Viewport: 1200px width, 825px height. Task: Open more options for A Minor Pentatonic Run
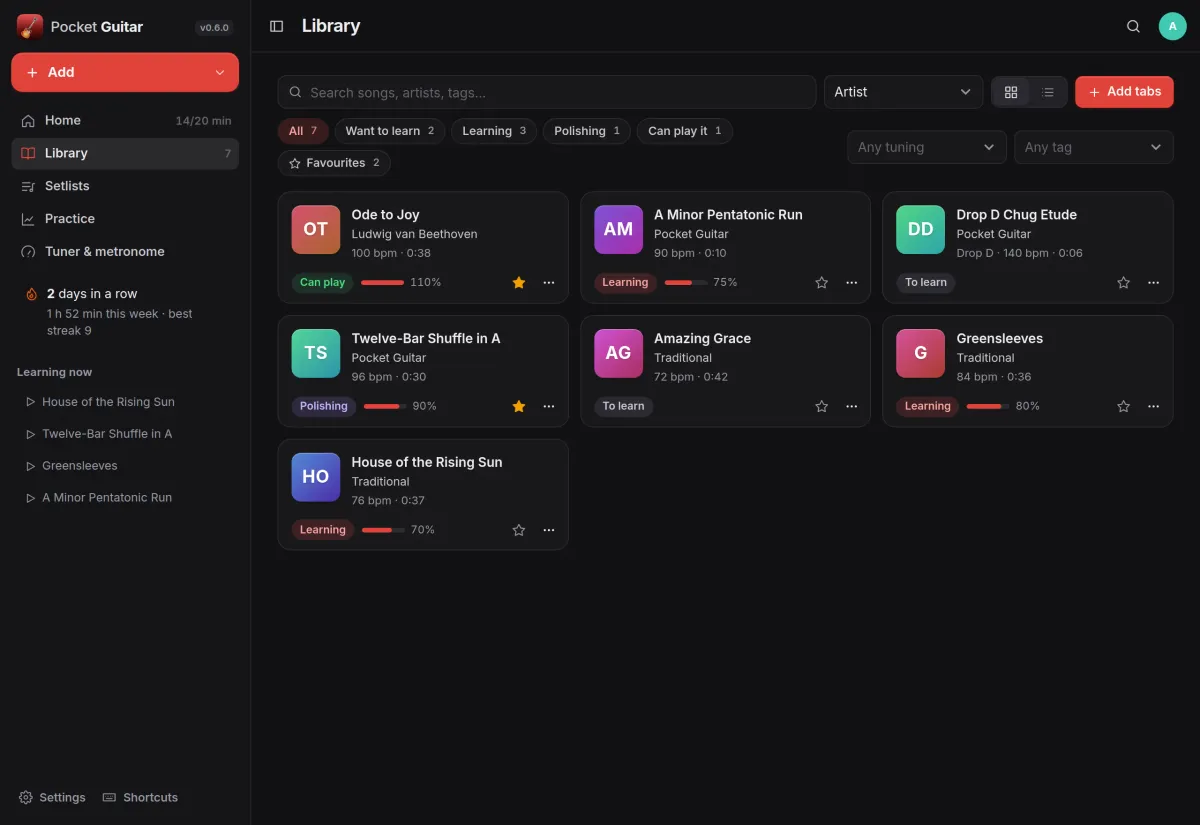click(x=851, y=283)
